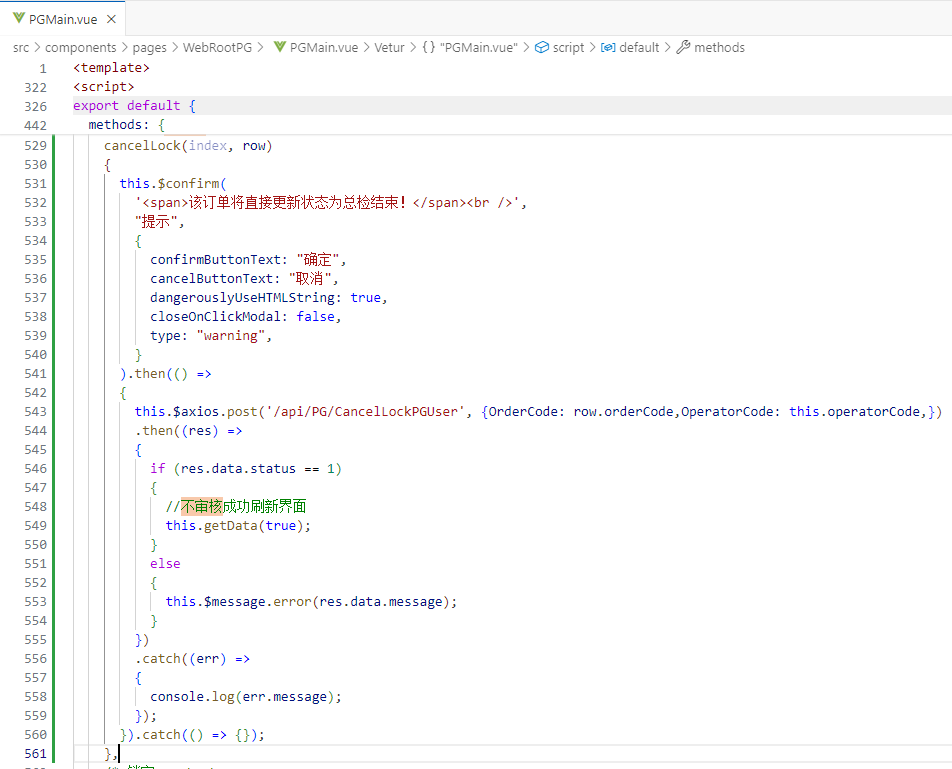Click the sticky <template> line

click(x=111, y=67)
